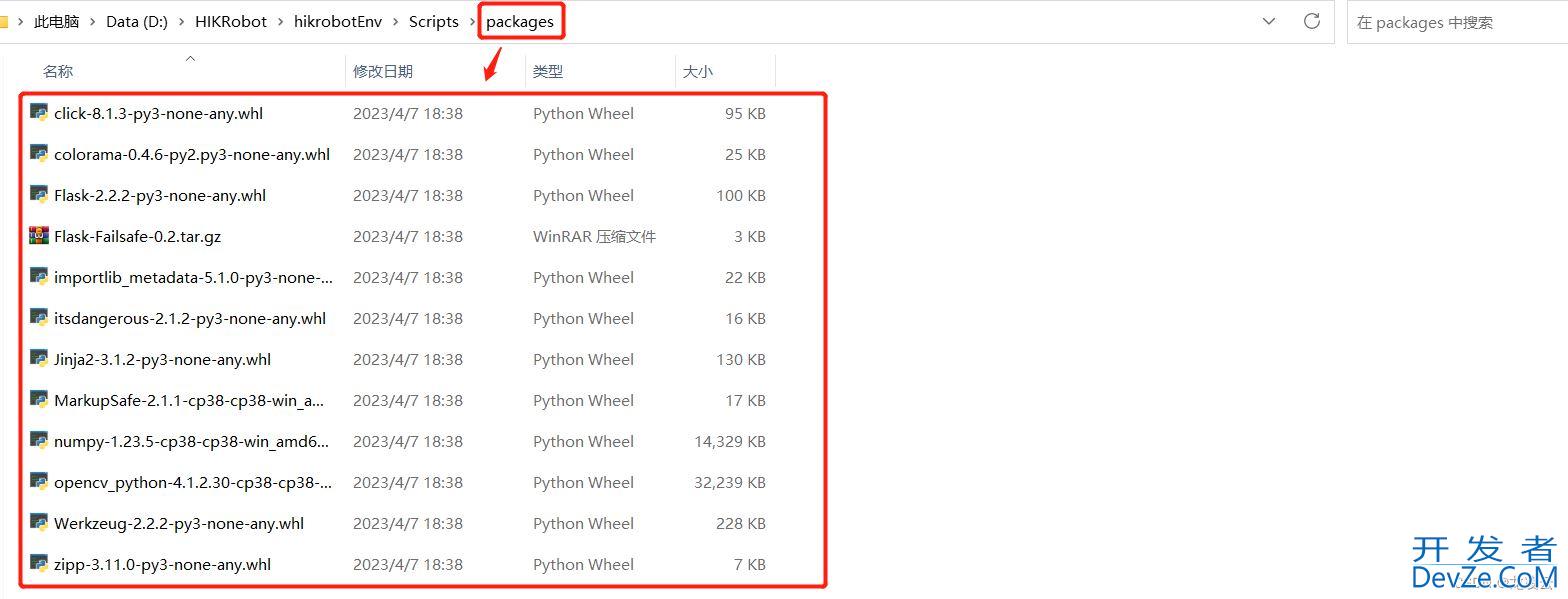Expand the chevron after Data (D:) in path
This screenshot has height=599, width=1568.
(182, 22)
